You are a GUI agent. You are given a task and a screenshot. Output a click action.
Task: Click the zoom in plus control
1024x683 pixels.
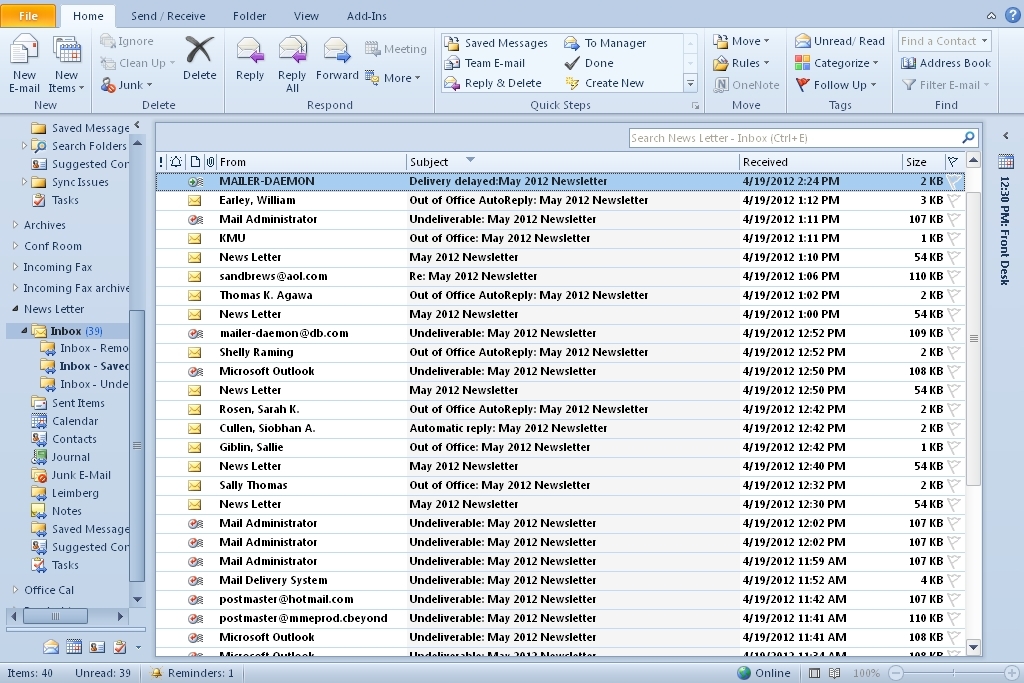point(1012,672)
